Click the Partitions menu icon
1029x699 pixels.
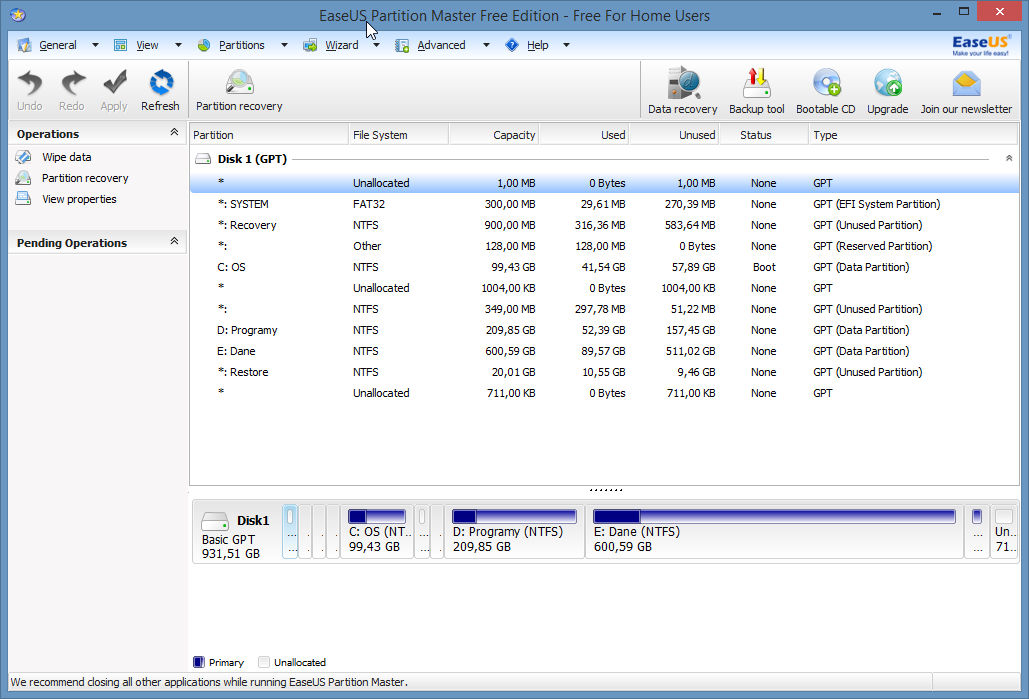point(204,45)
